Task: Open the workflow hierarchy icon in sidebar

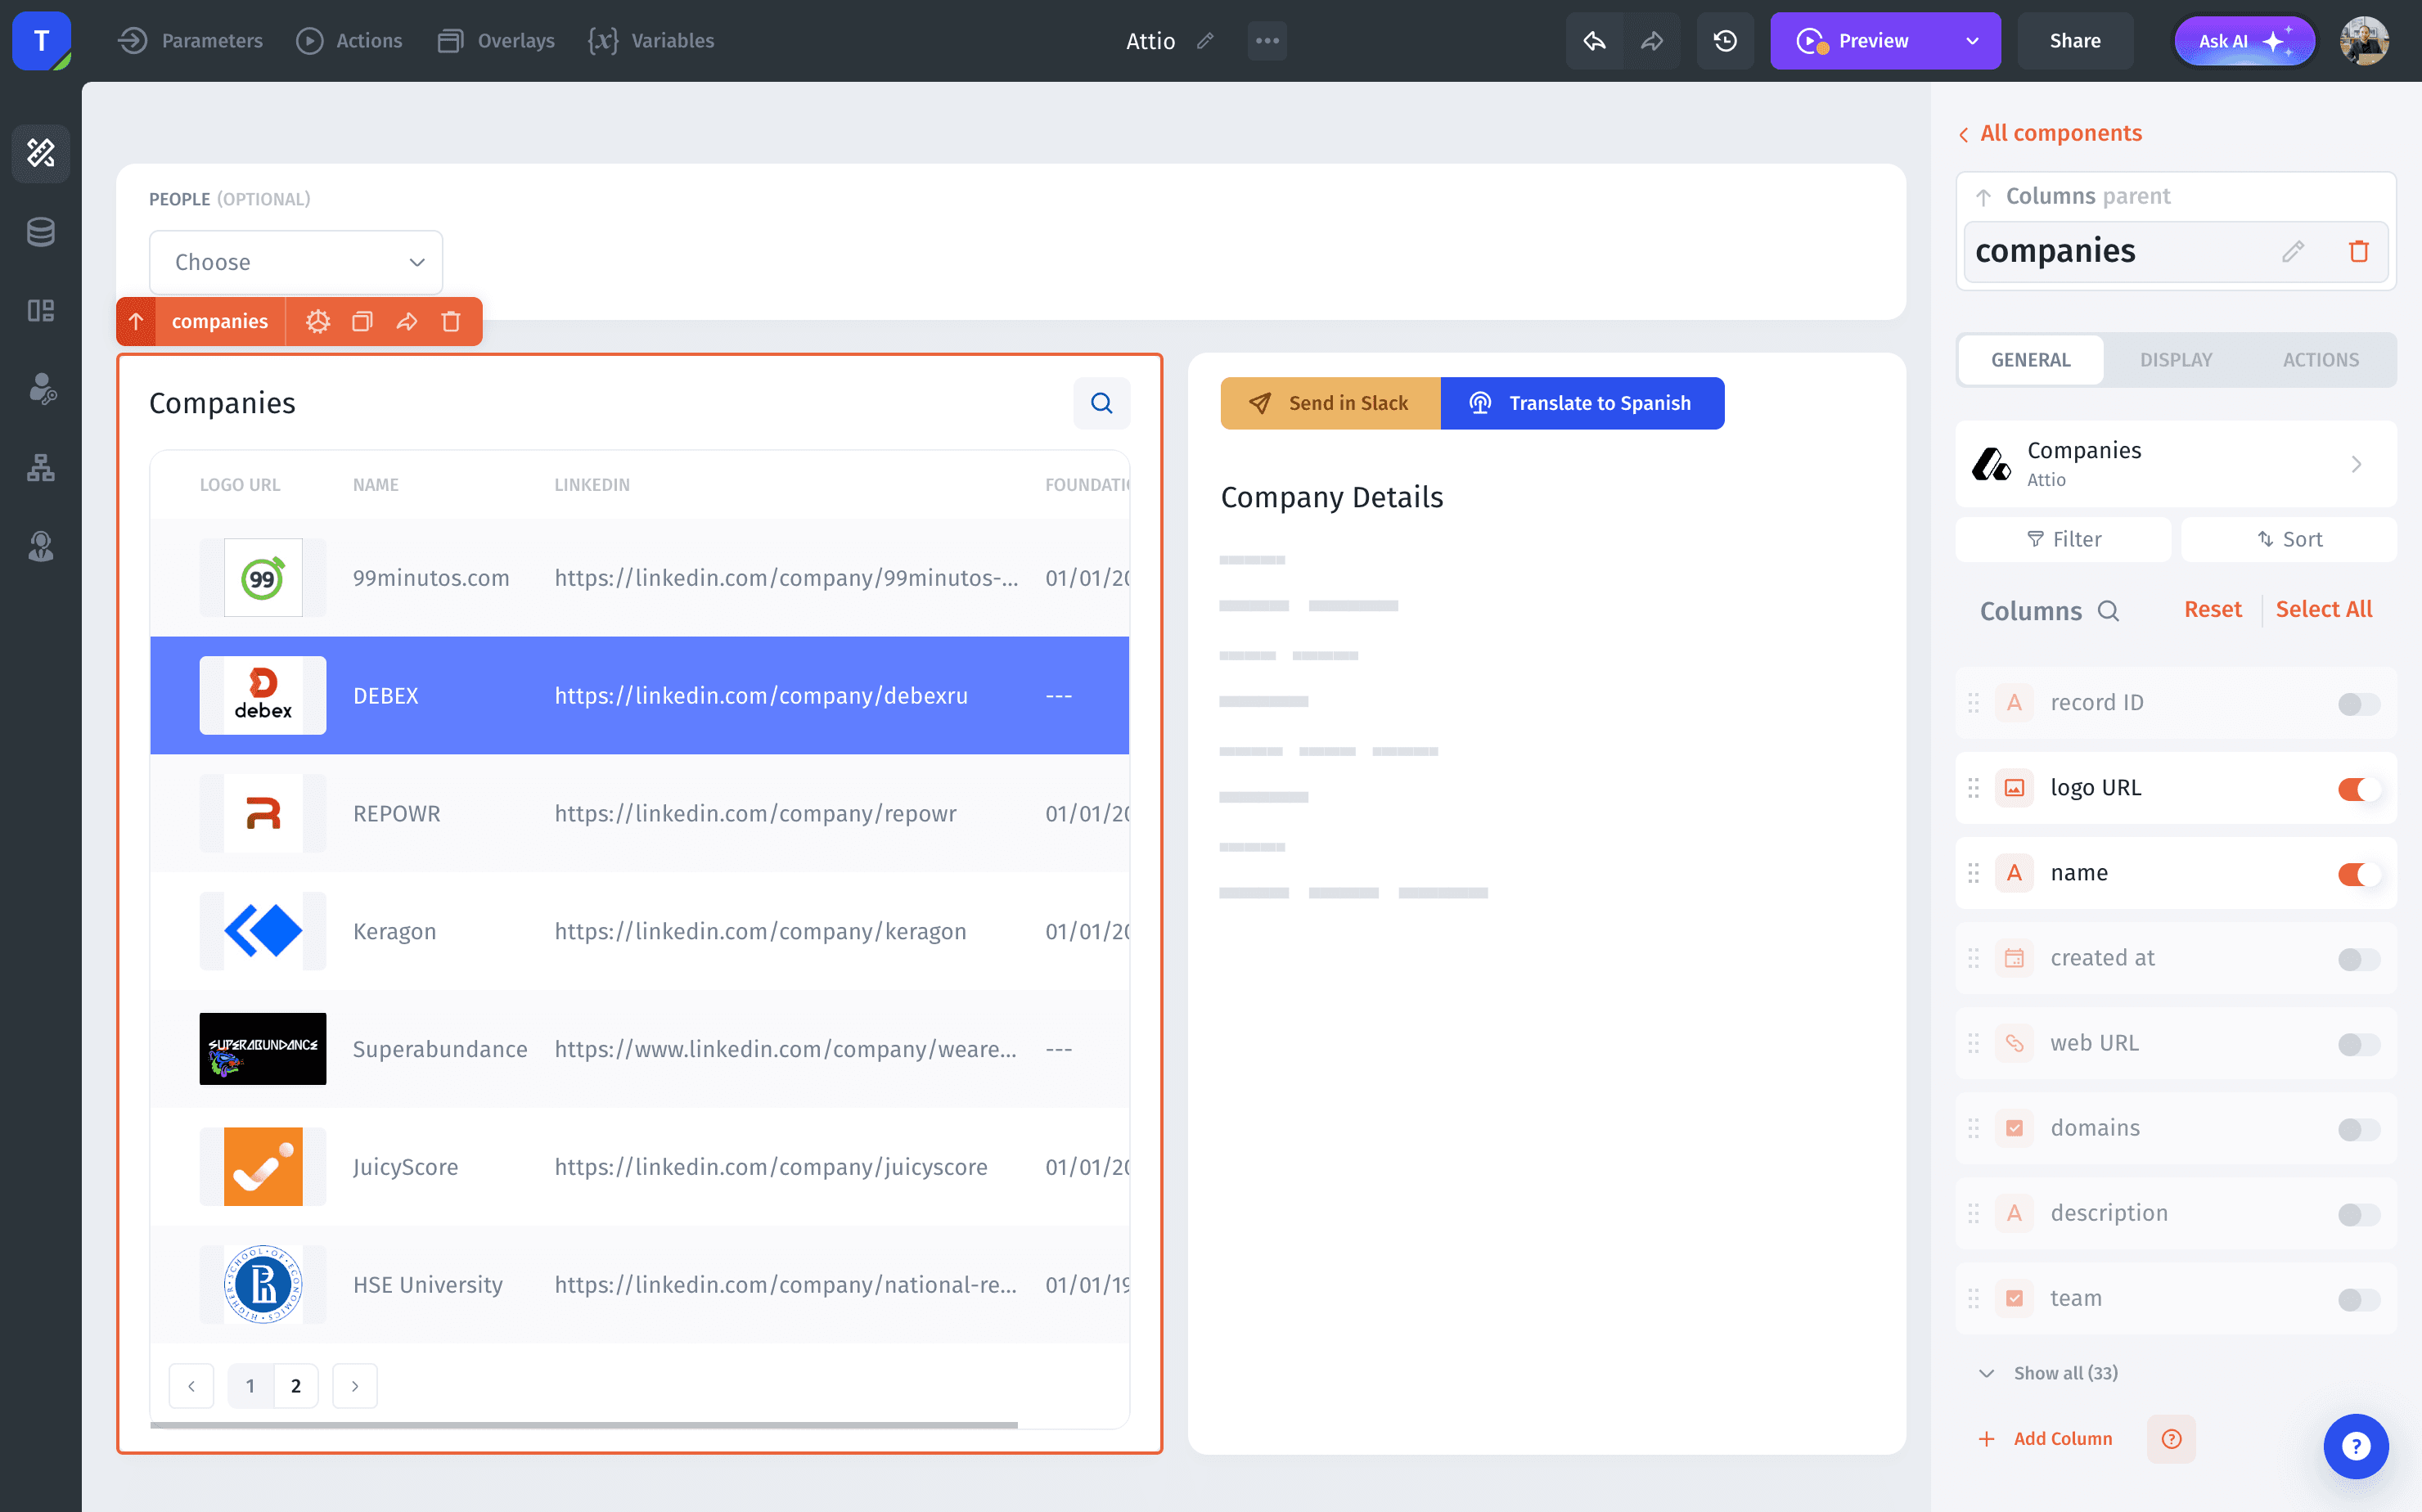Action: click(40, 467)
